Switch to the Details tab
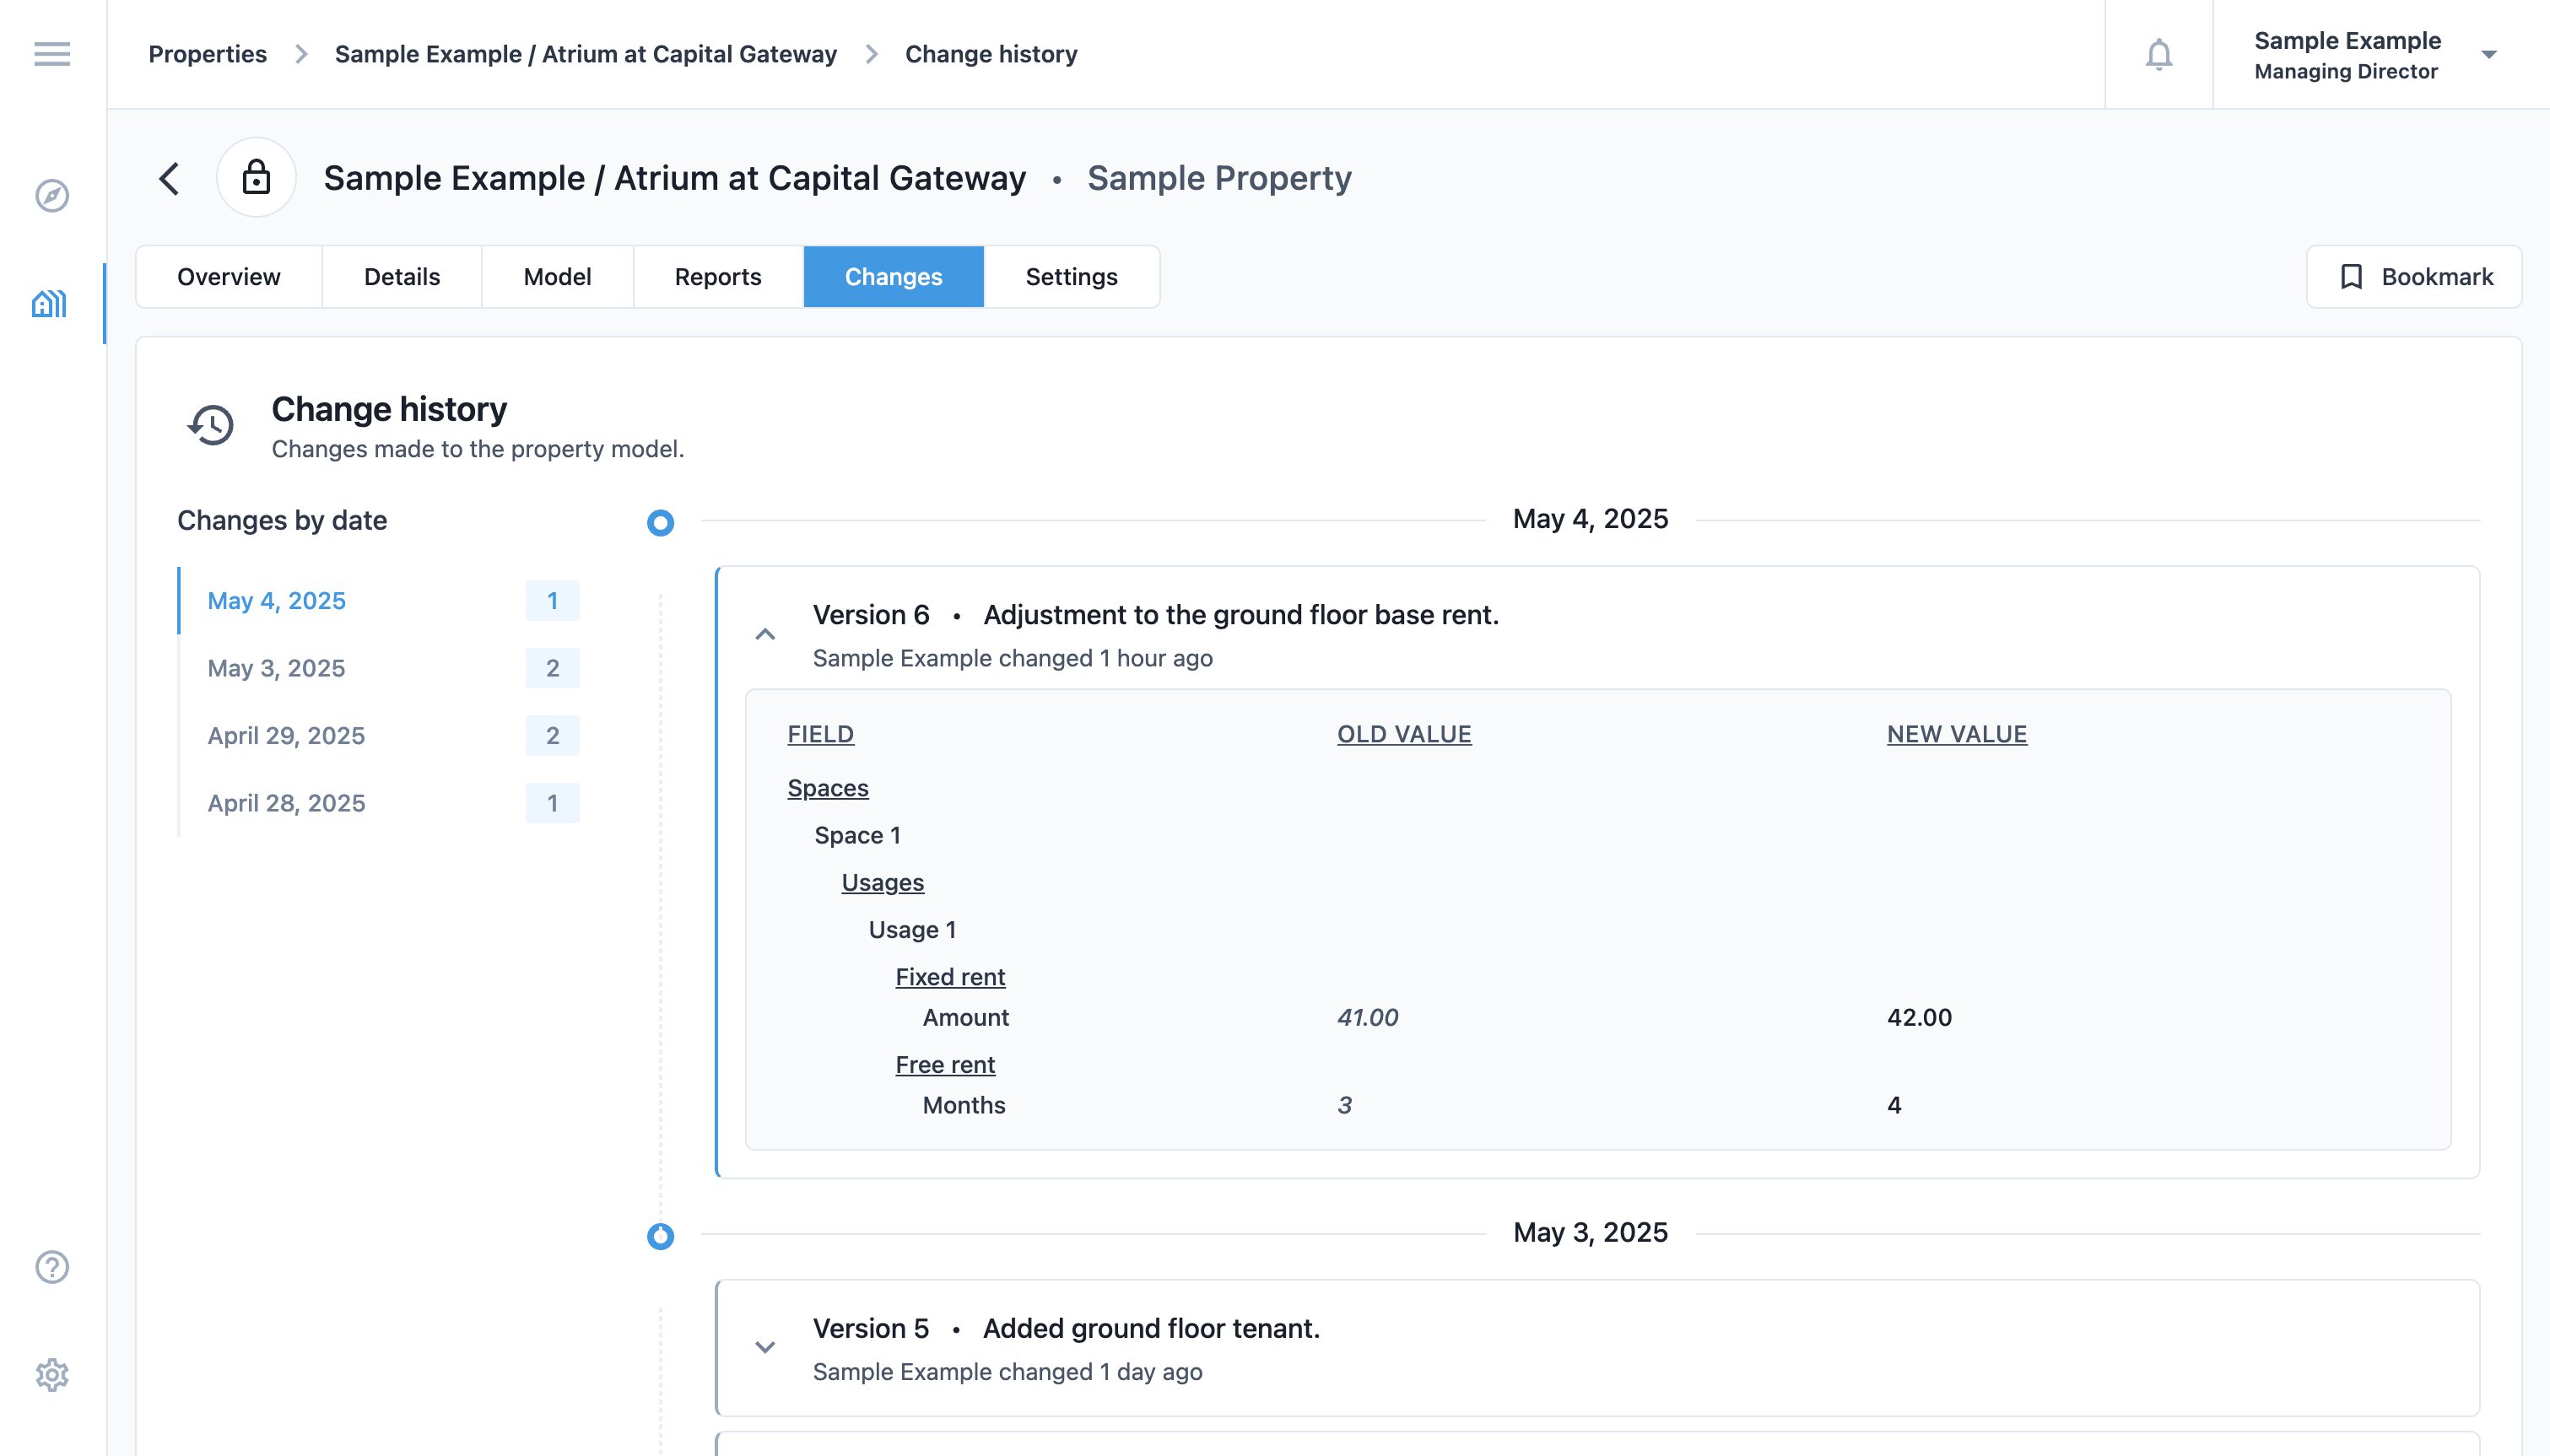This screenshot has height=1456, width=2550. point(402,277)
